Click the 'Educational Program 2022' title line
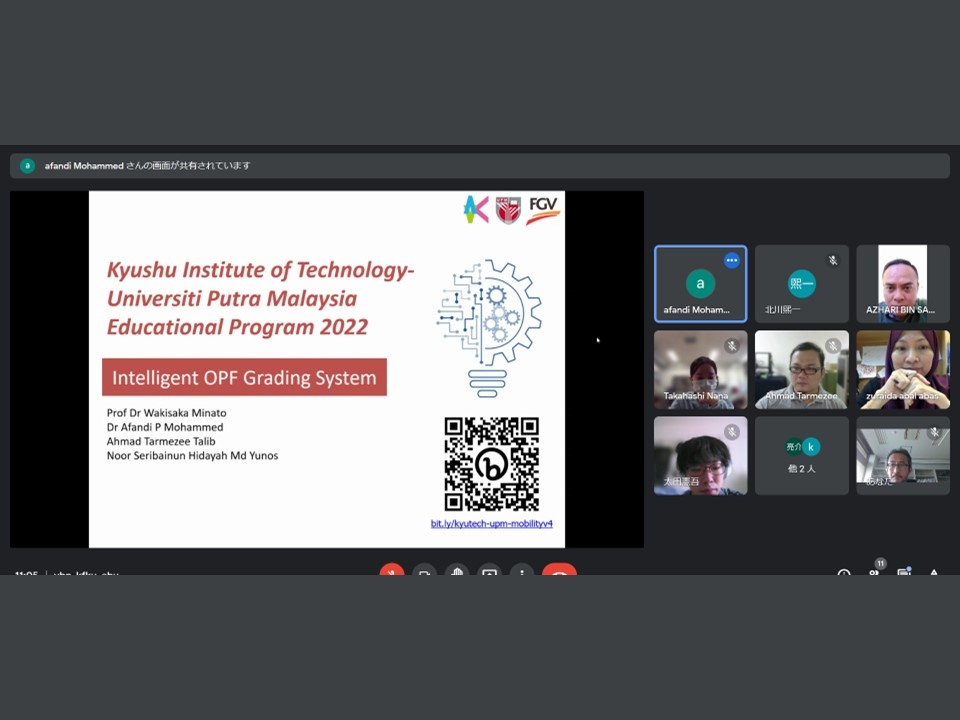 [x=238, y=327]
